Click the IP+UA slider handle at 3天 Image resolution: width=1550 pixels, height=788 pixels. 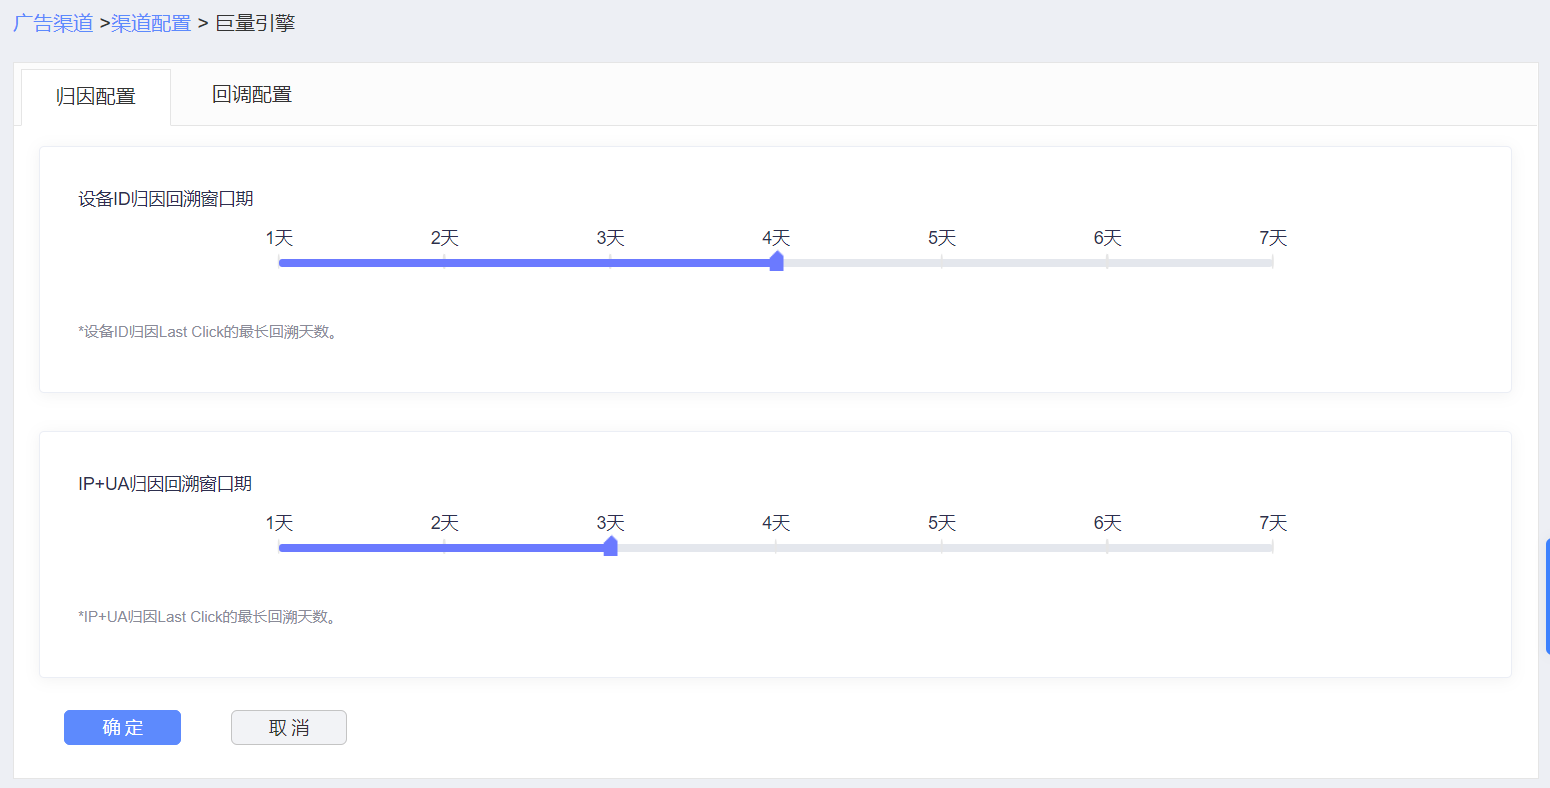click(x=610, y=547)
